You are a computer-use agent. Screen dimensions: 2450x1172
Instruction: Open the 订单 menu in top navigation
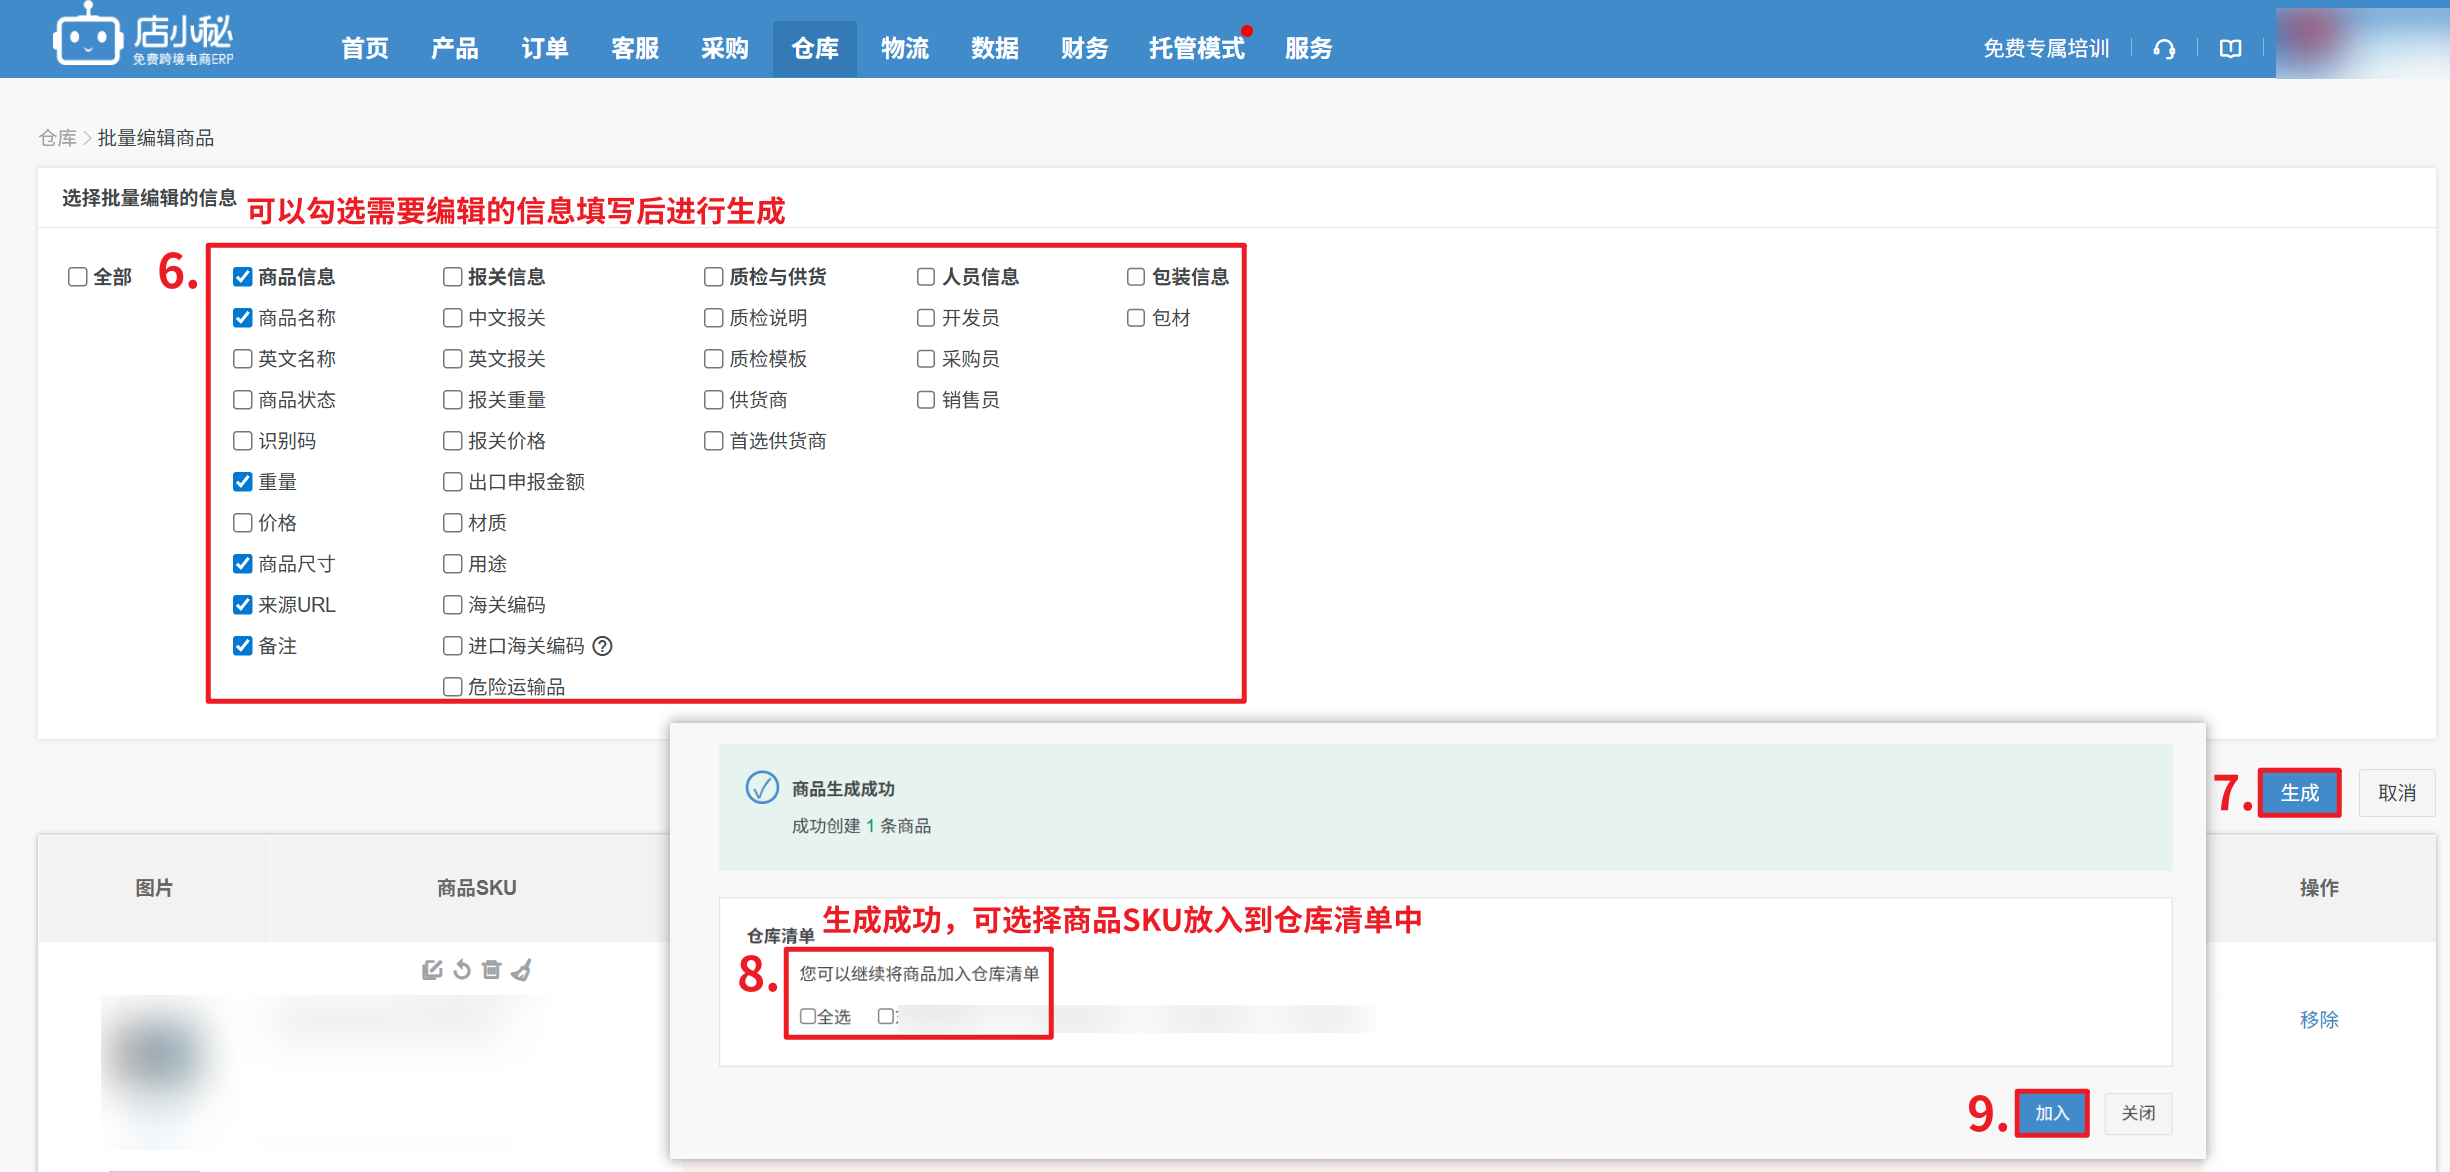coord(545,49)
